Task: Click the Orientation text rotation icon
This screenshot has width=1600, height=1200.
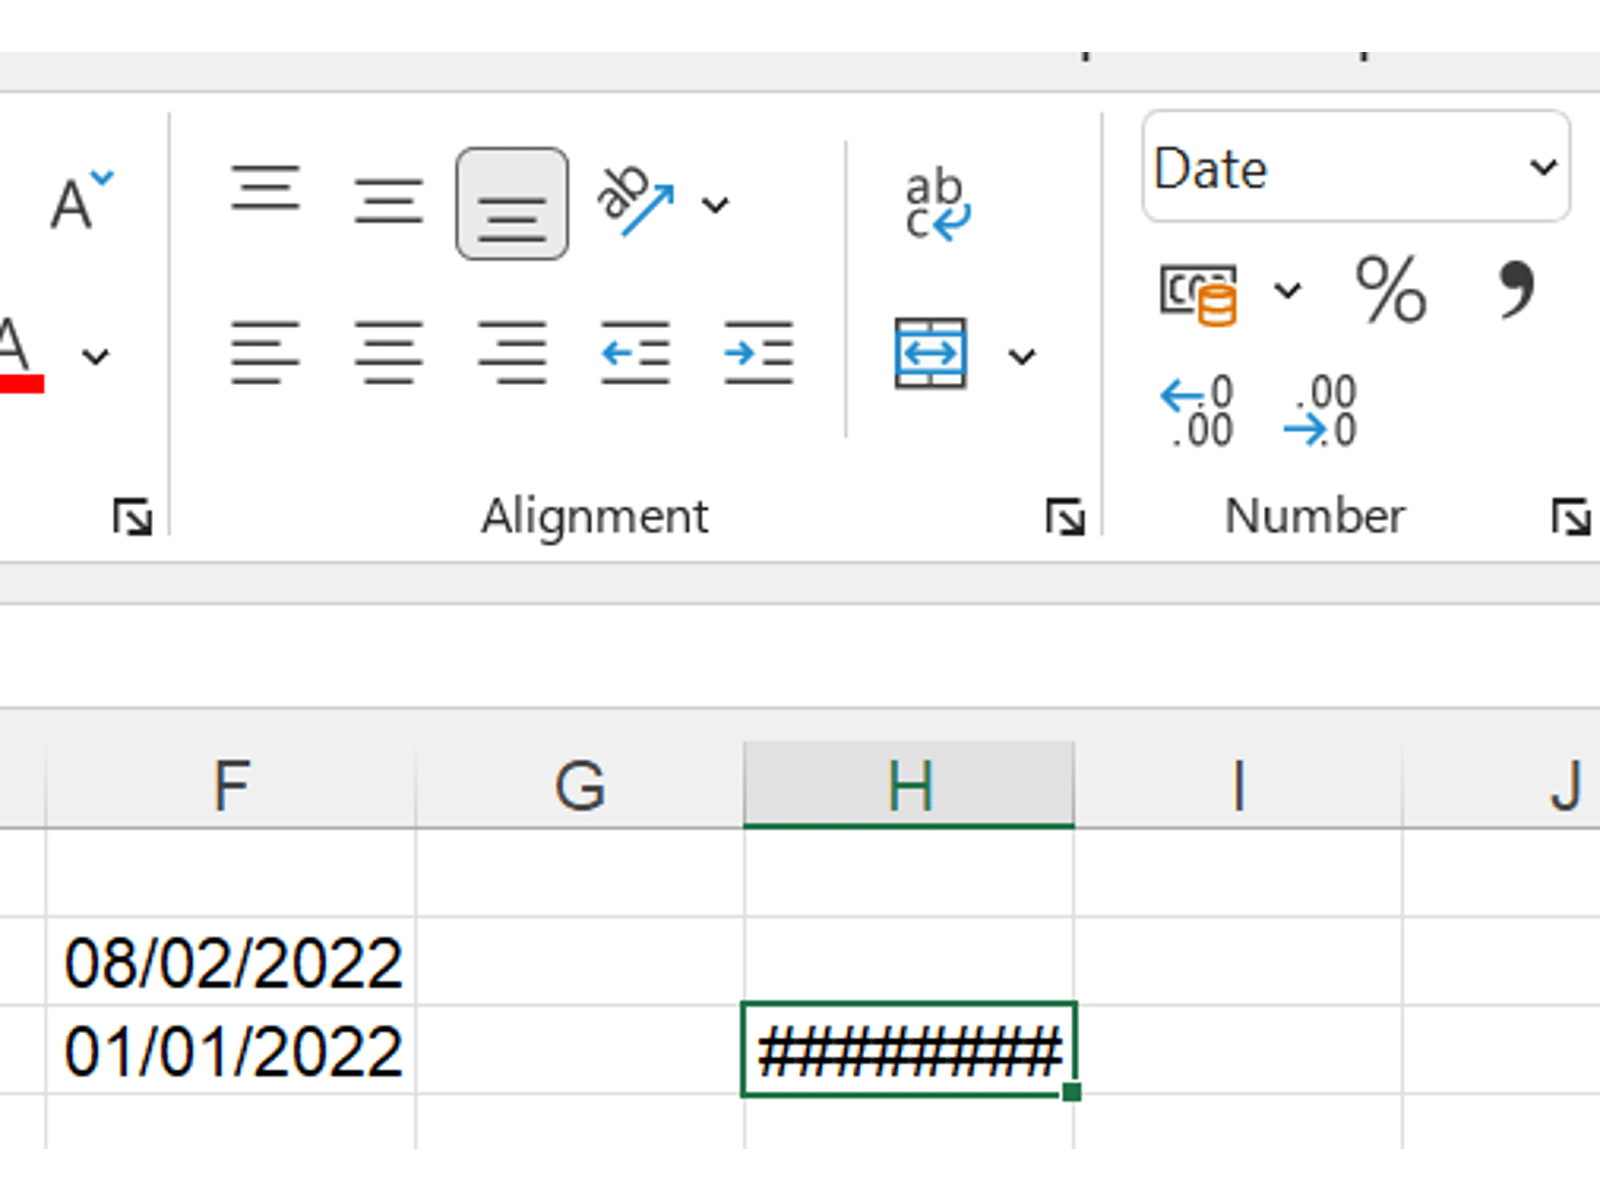Action: (x=634, y=202)
